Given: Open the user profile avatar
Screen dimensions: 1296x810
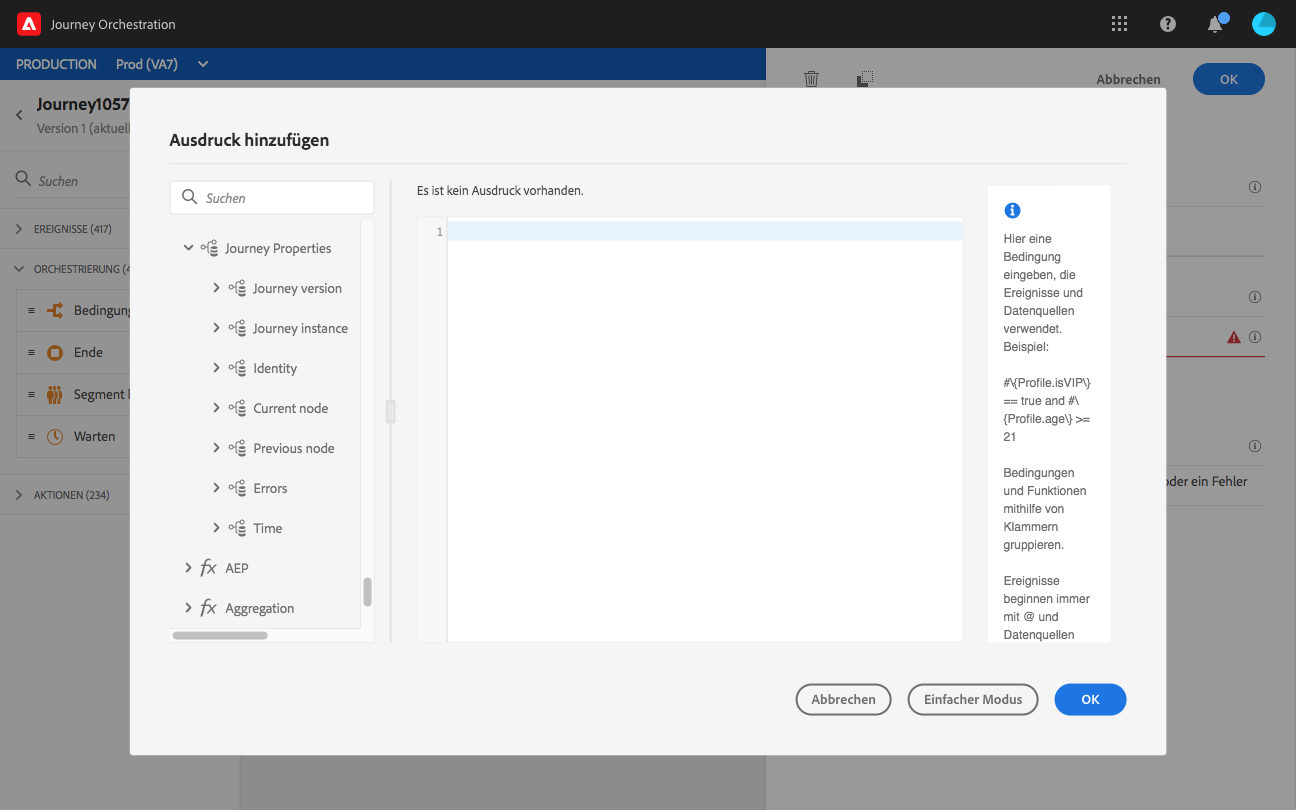Looking at the screenshot, I should click(1264, 24).
